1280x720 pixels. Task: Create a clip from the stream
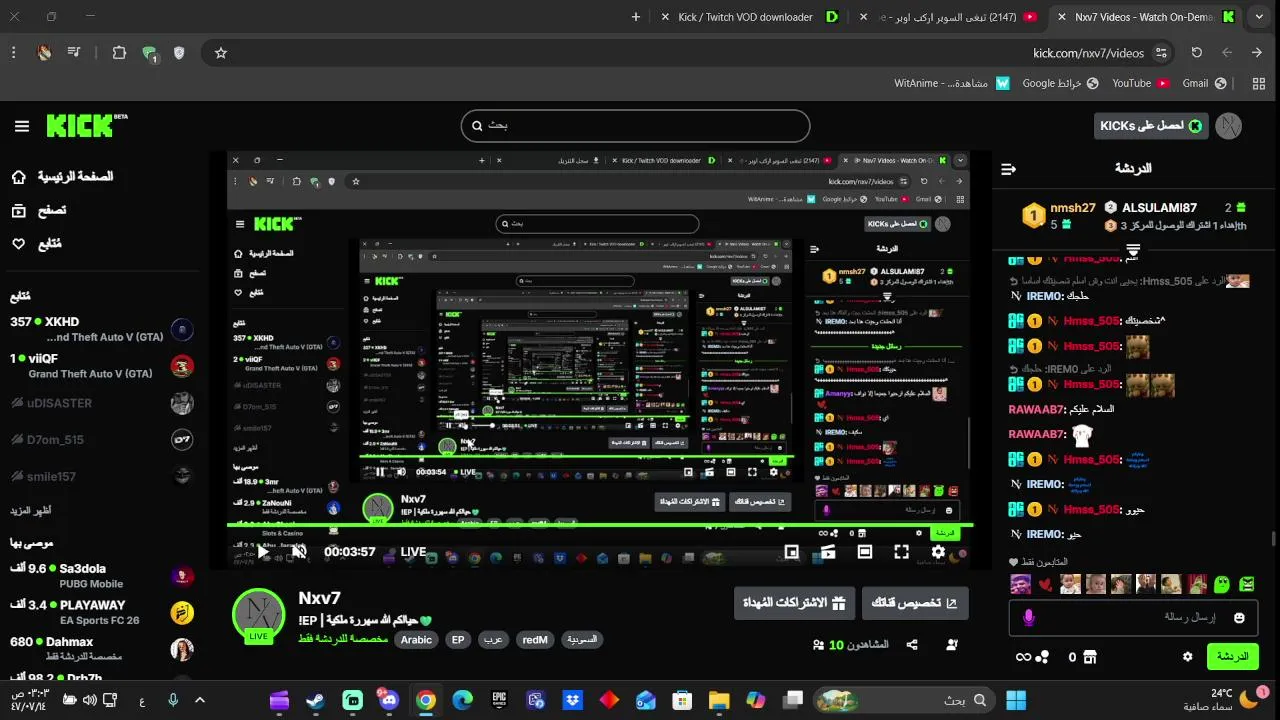(x=828, y=551)
